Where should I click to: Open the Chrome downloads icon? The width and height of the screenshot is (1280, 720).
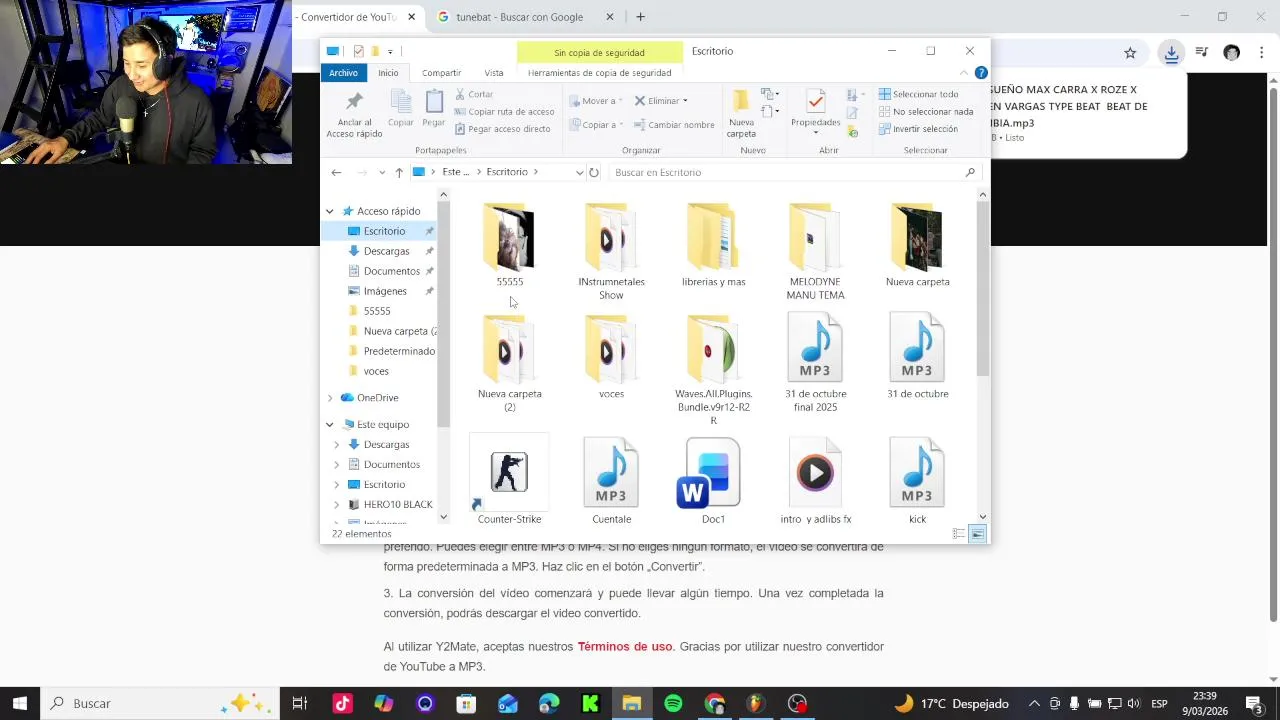(1171, 53)
